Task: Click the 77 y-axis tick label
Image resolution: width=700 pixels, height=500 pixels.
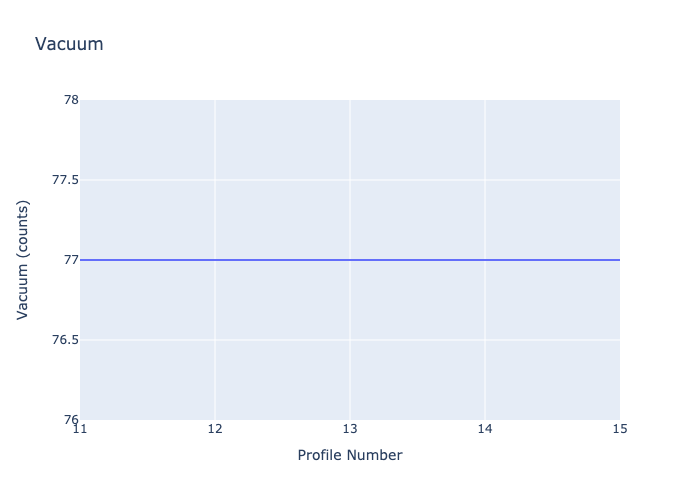Action: click(71, 260)
